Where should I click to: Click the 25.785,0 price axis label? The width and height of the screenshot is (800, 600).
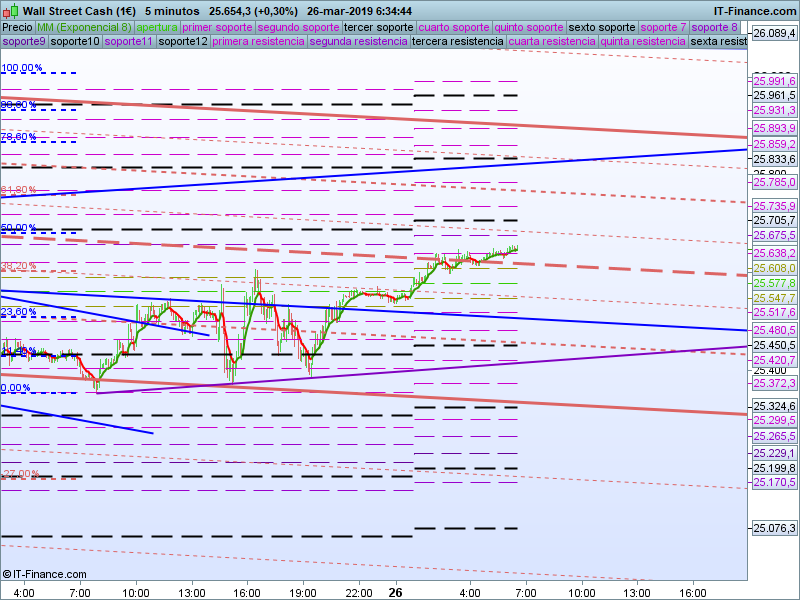coord(774,182)
